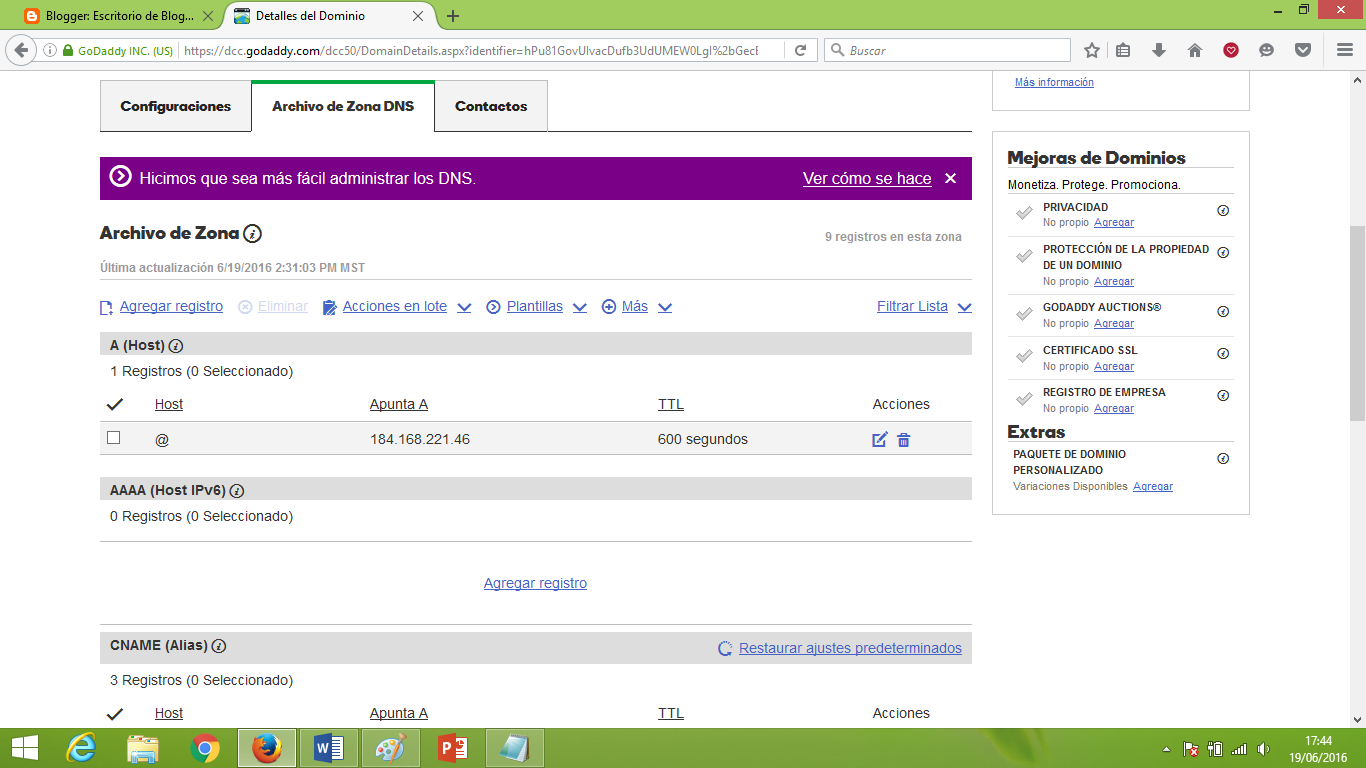Reload the page with refresh icon
The width and height of the screenshot is (1366, 768).
(x=801, y=50)
